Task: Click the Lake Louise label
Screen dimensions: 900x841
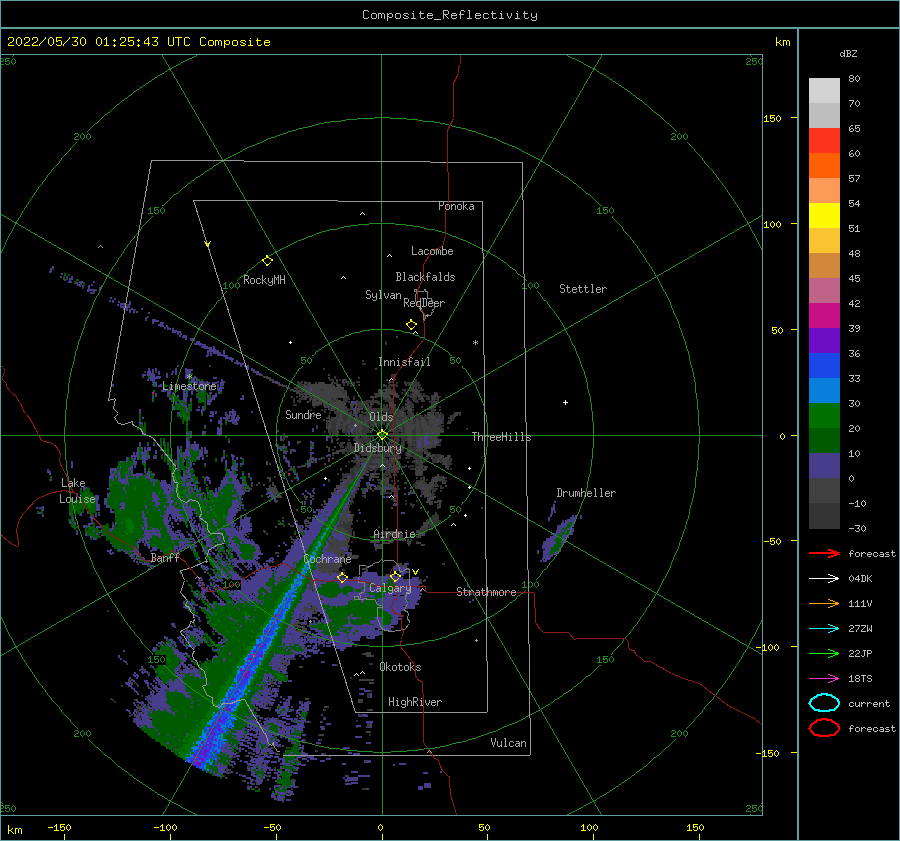Action: coord(77,491)
